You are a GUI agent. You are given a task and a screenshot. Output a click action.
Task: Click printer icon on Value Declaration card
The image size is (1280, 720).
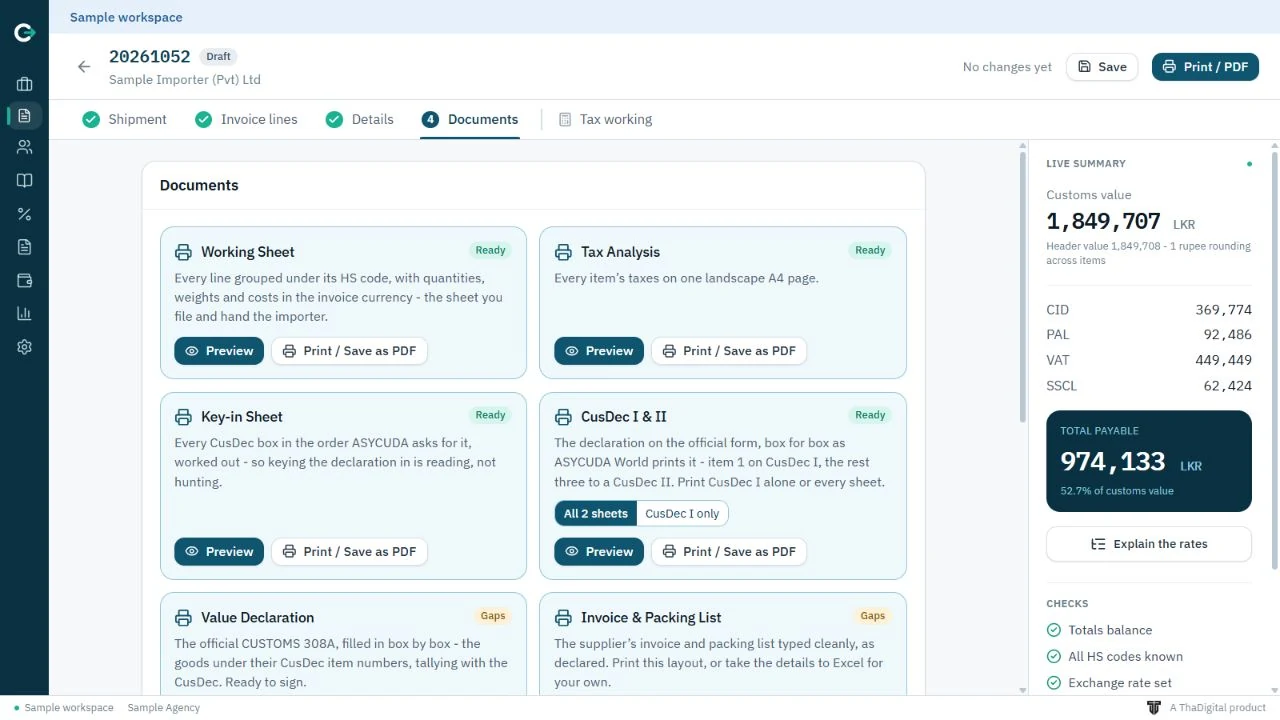pos(183,618)
